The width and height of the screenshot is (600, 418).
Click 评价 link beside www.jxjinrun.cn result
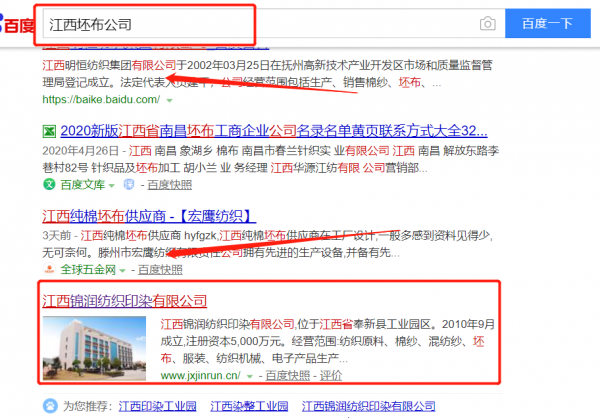pyautogui.click(x=330, y=375)
